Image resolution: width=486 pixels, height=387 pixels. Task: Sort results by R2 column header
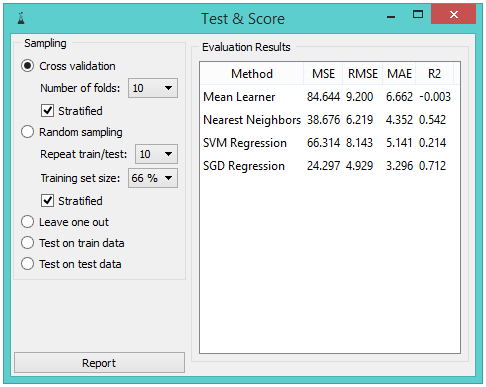(x=434, y=74)
